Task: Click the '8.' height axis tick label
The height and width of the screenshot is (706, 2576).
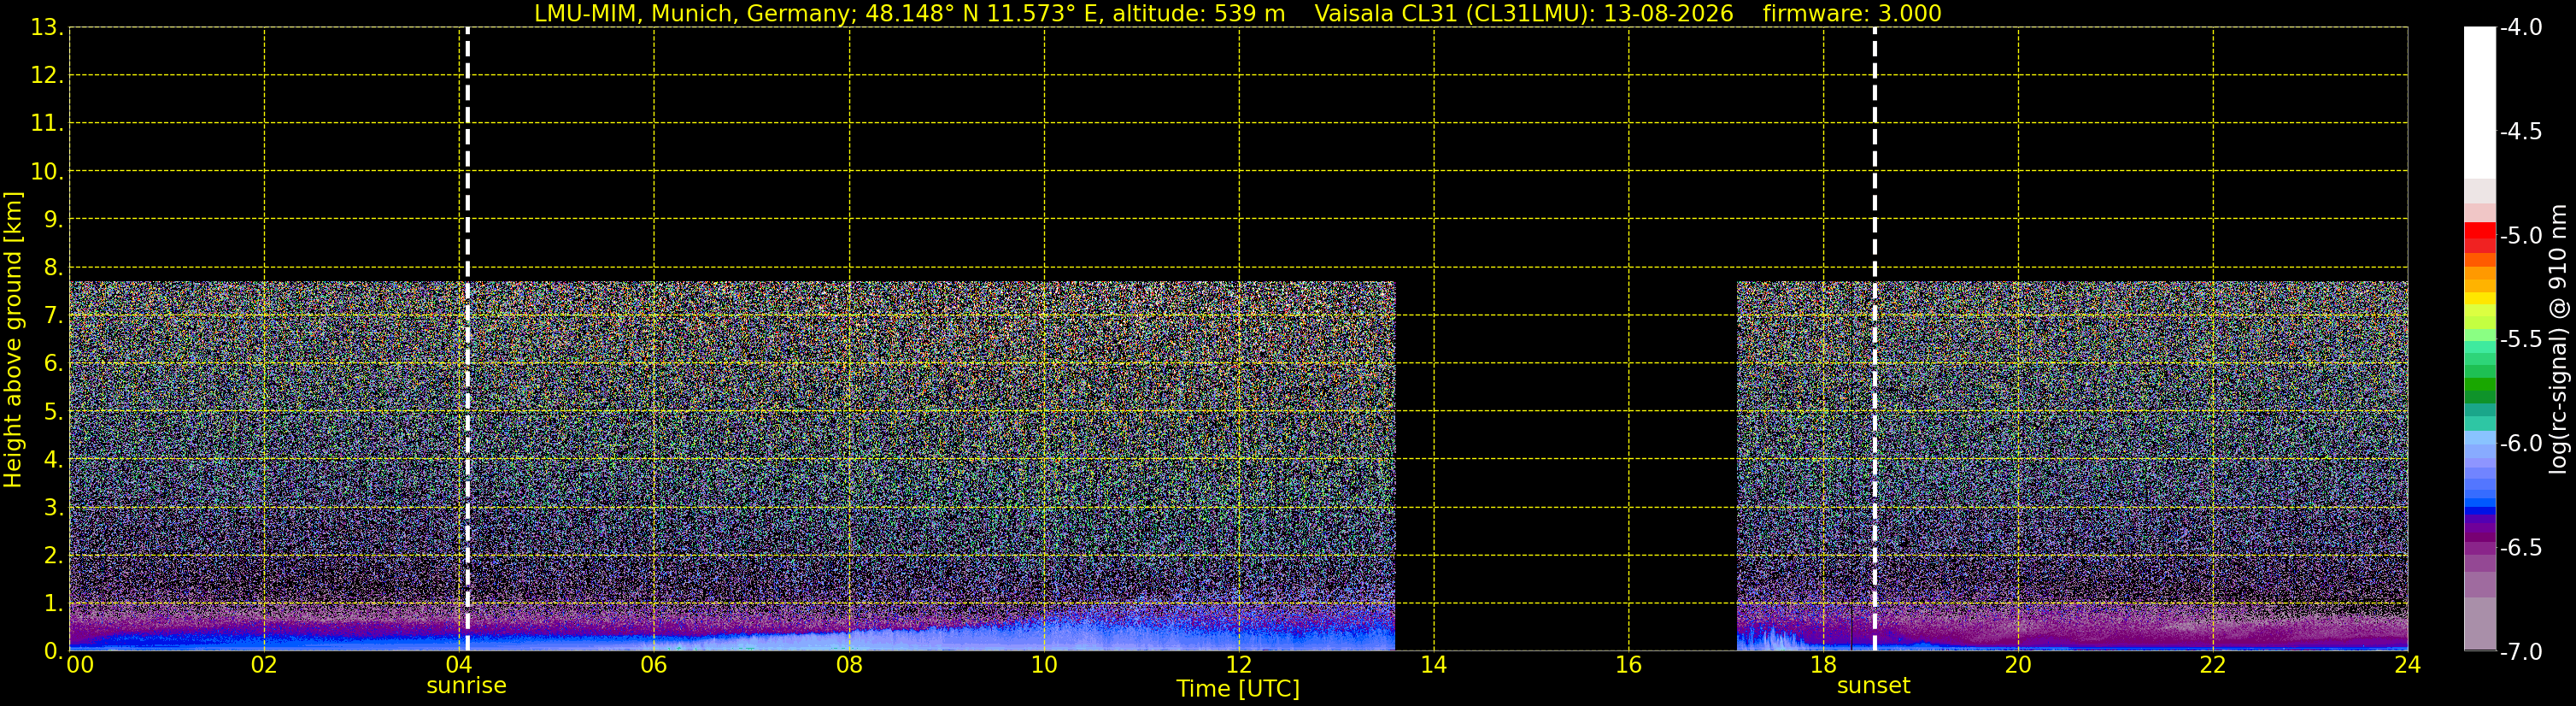Action: (53, 268)
